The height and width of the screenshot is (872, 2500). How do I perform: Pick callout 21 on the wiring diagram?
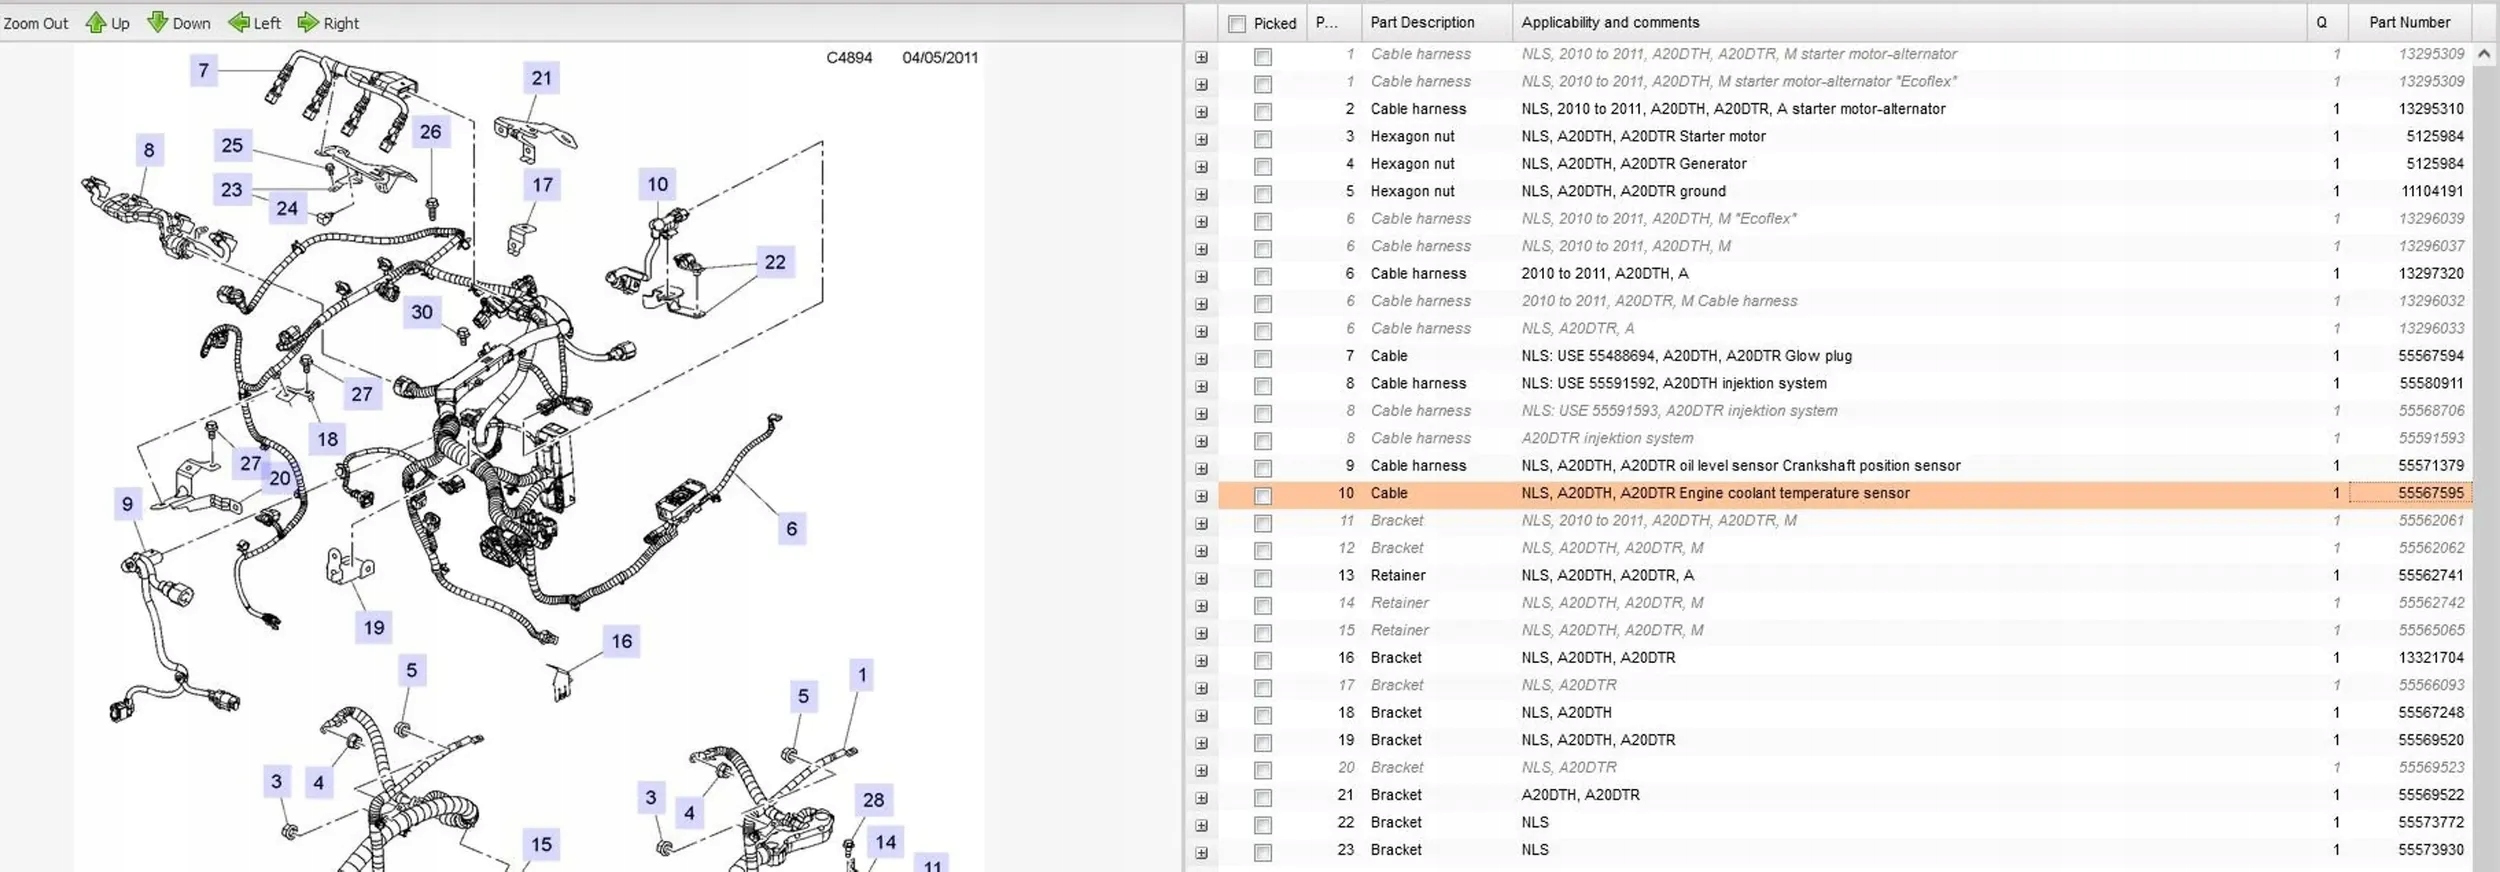point(542,78)
